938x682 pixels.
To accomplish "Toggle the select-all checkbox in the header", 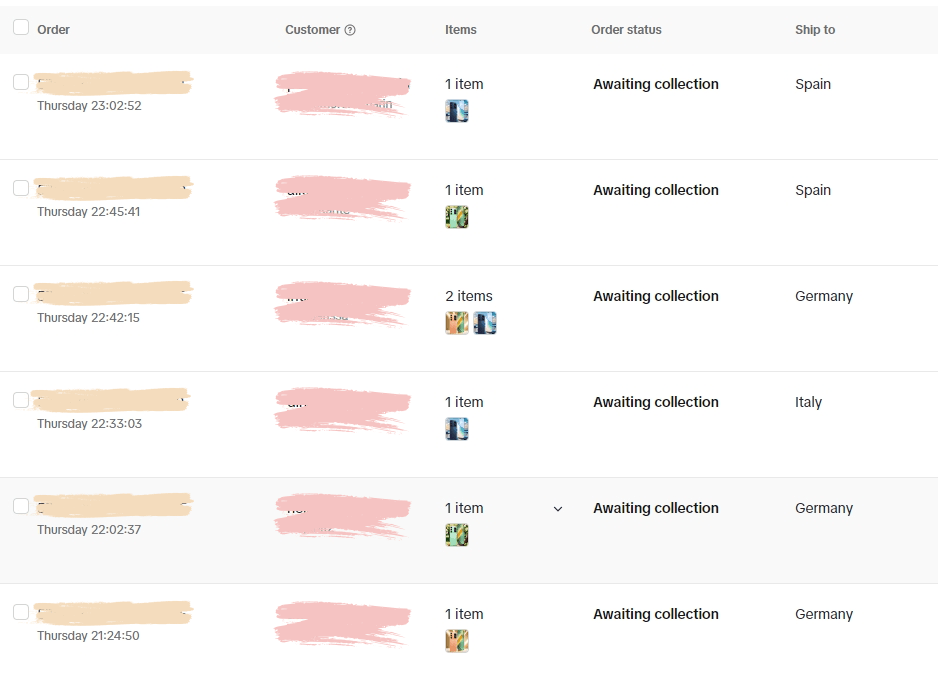I will click(x=21, y=27).
